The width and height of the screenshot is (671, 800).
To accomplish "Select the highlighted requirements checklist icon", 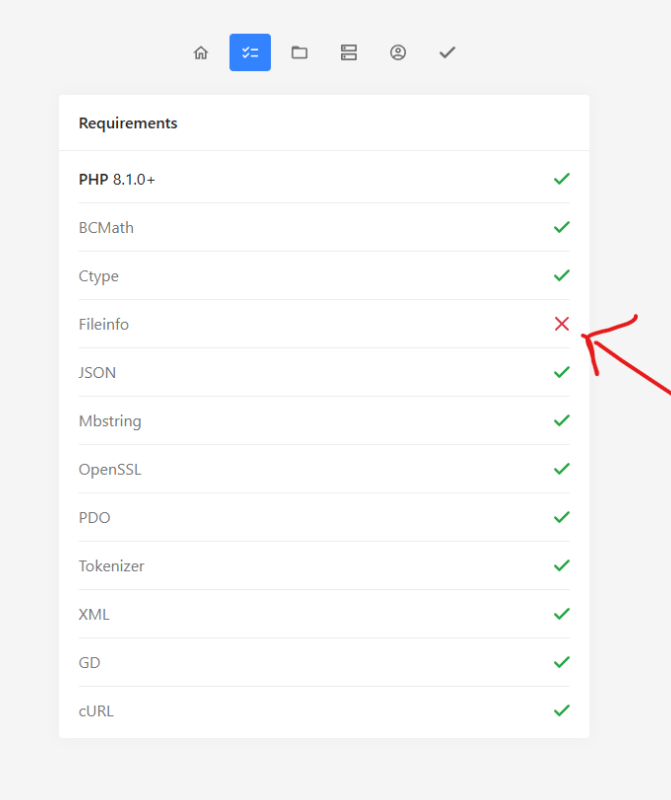I will 250,53.
